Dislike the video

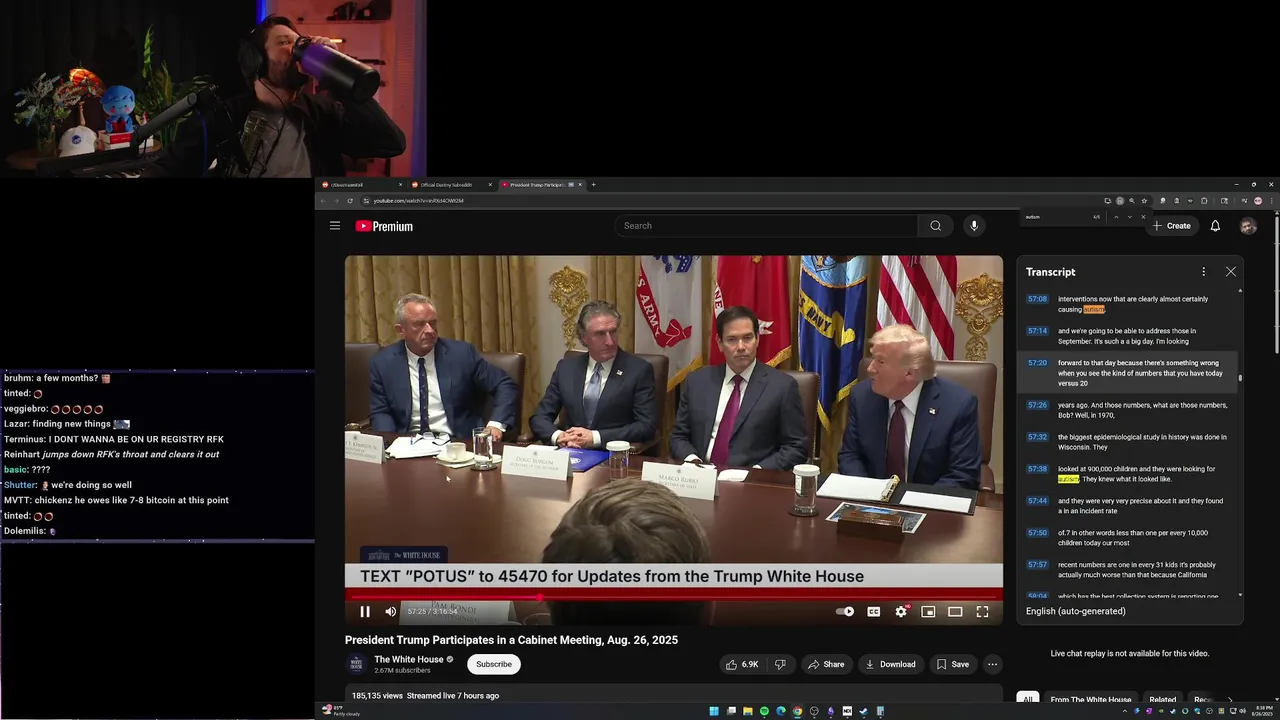tap(781, 664)
